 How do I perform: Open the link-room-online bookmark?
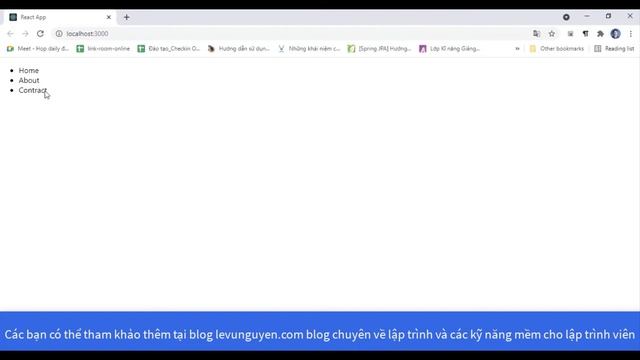click(x=103, y=49)
